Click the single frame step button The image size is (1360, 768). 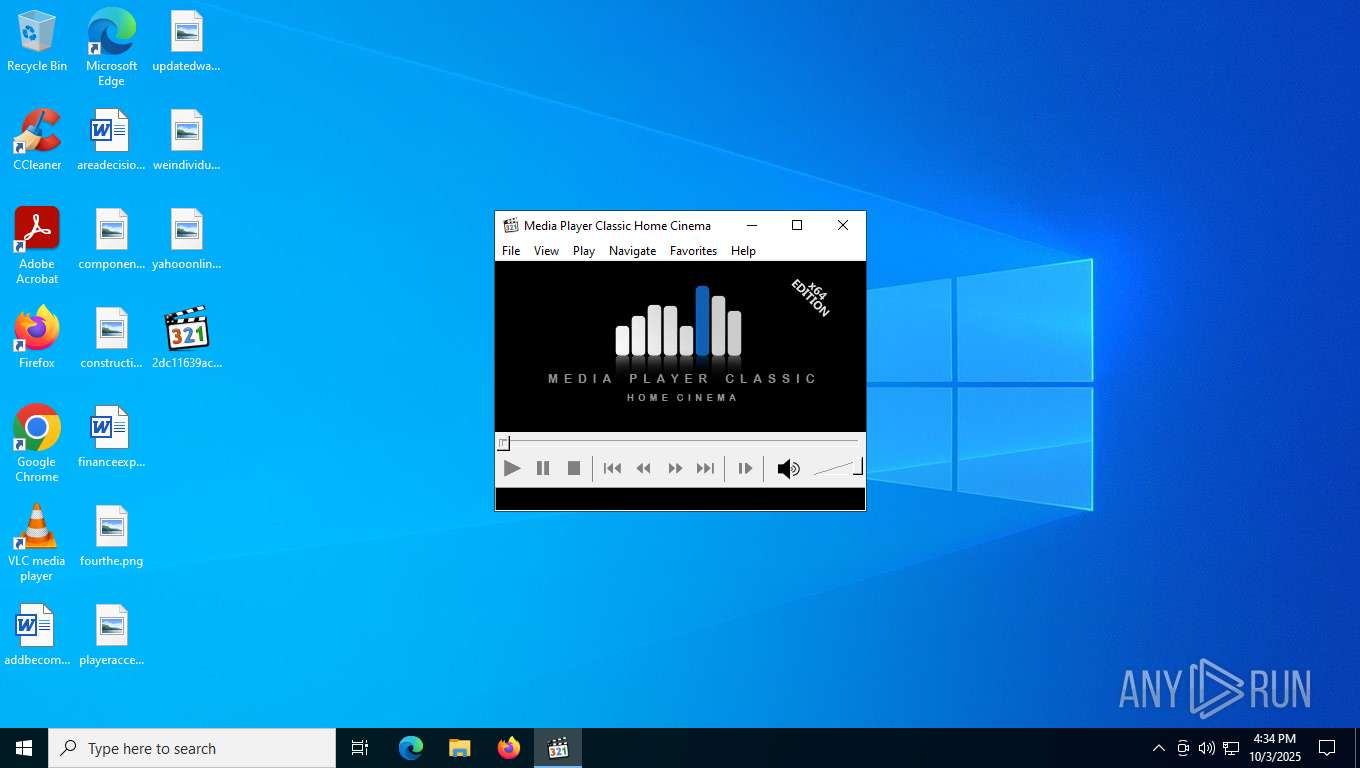(745, 468)
